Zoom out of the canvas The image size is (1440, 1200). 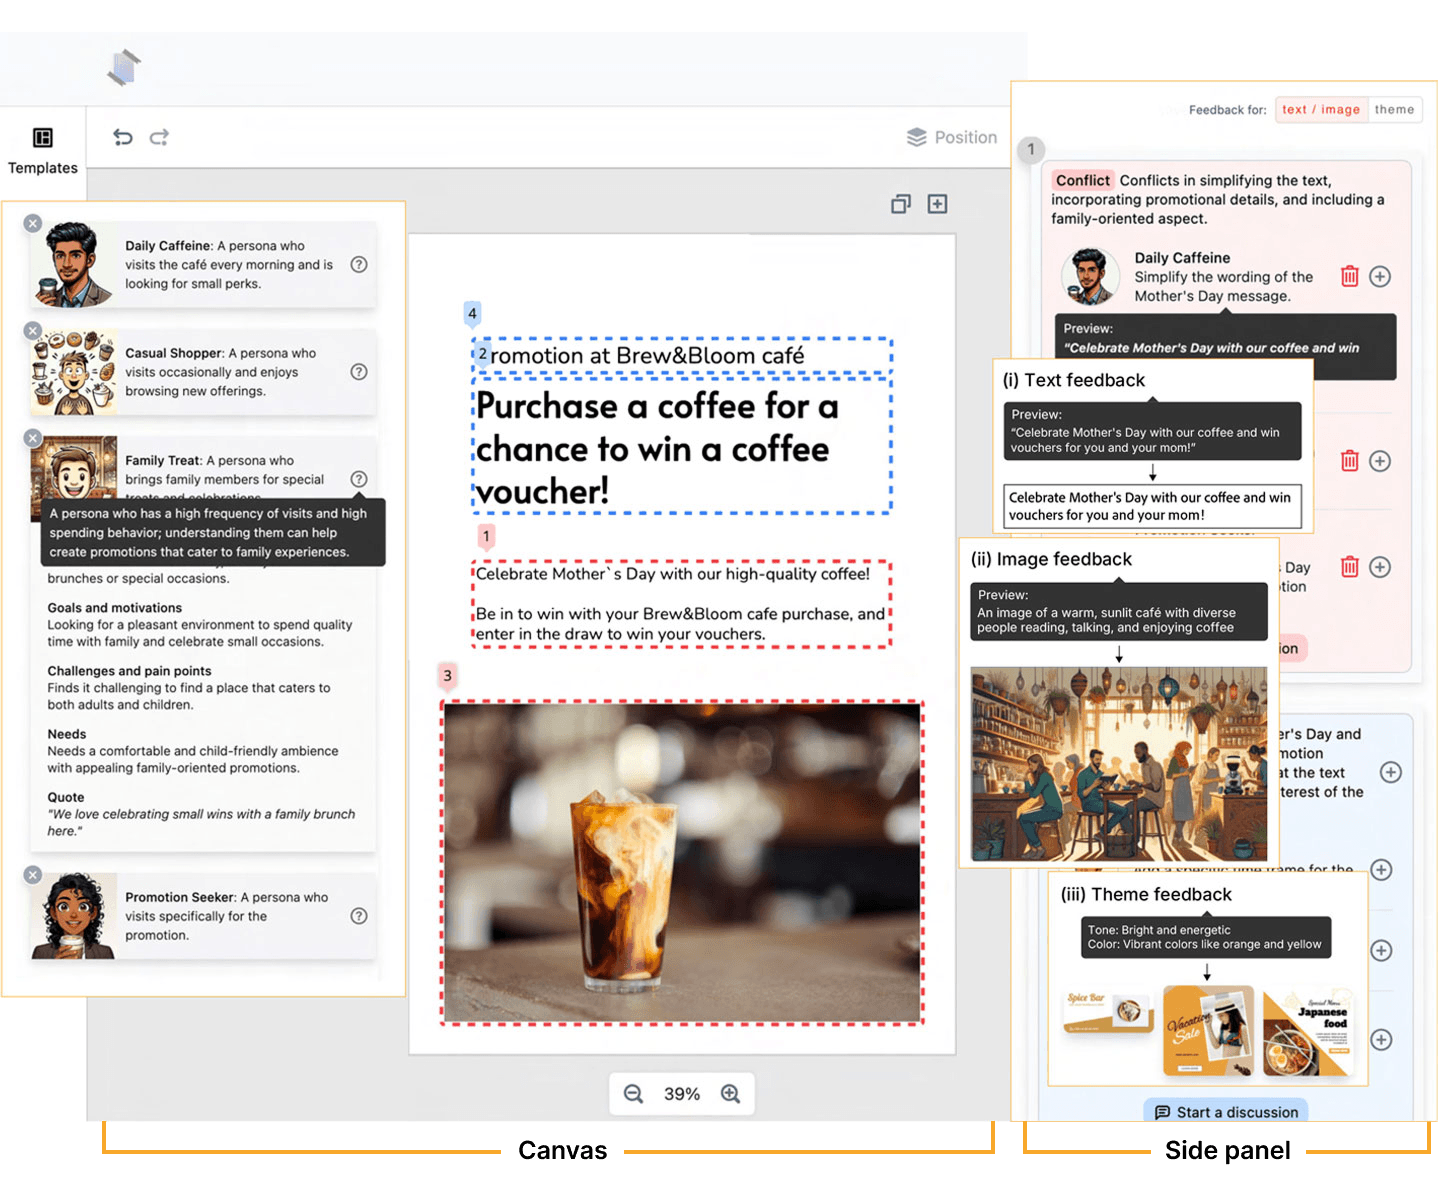tap(633, 1094)
